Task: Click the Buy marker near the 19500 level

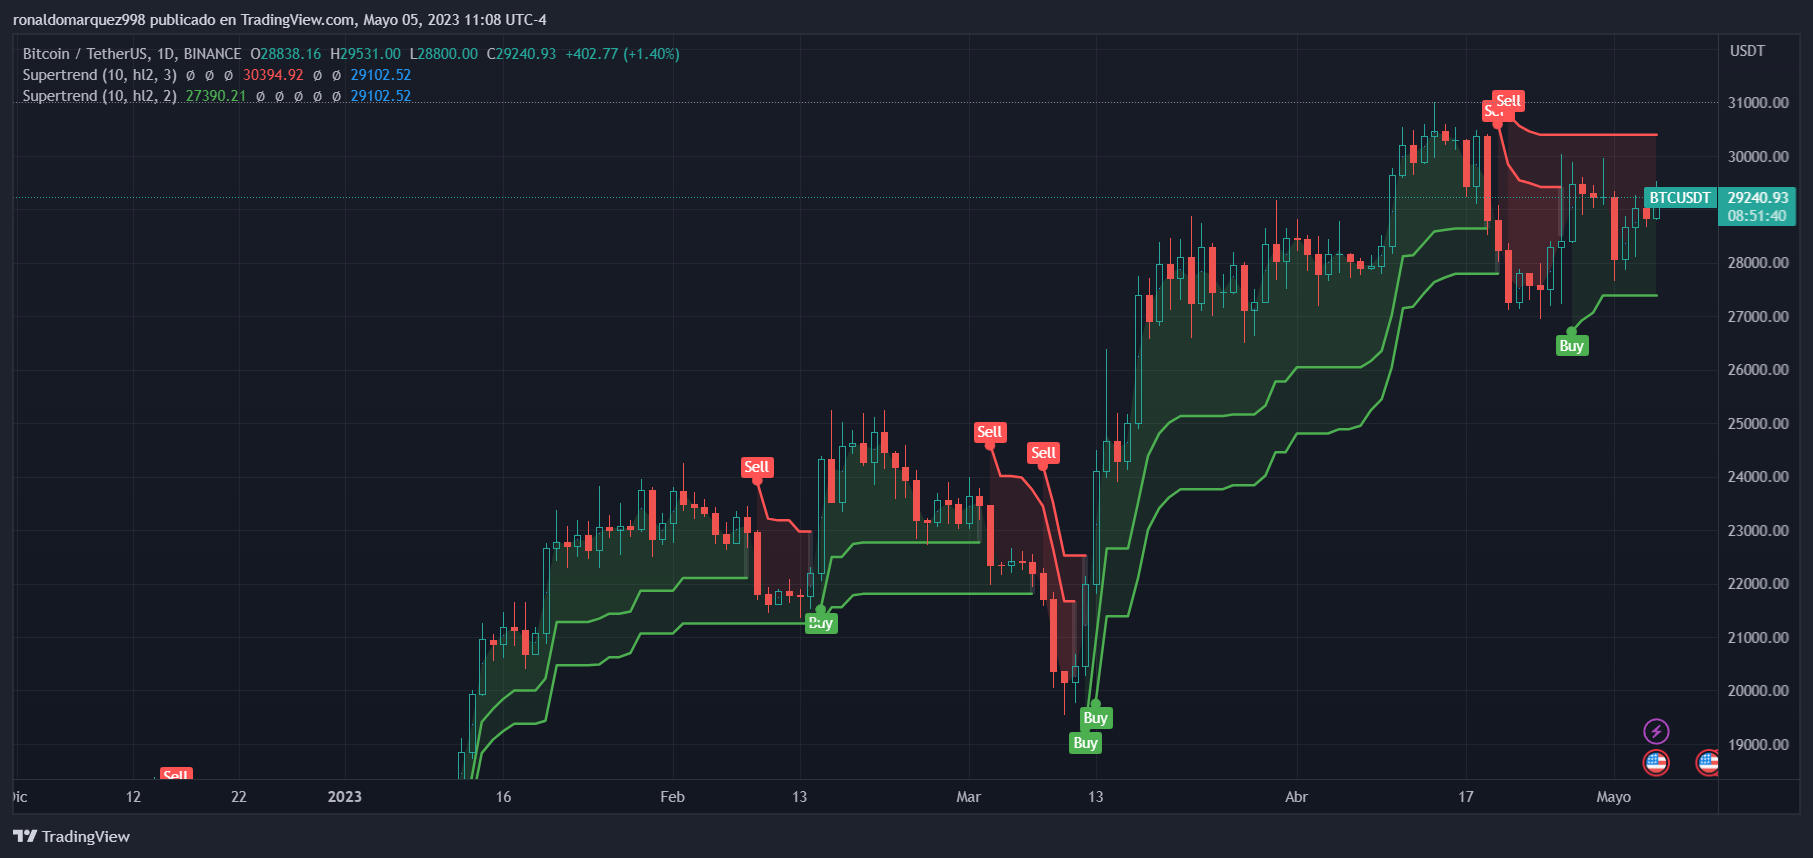Action: click(x=1095, y=718)
